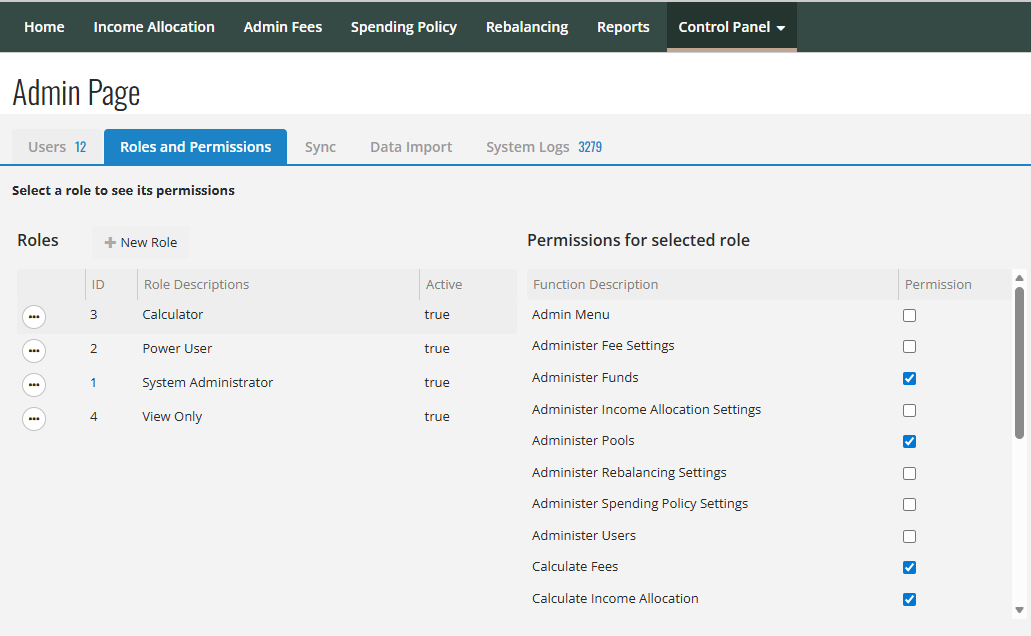Click the scroll down arrow of permissions list

[1019, 610]
